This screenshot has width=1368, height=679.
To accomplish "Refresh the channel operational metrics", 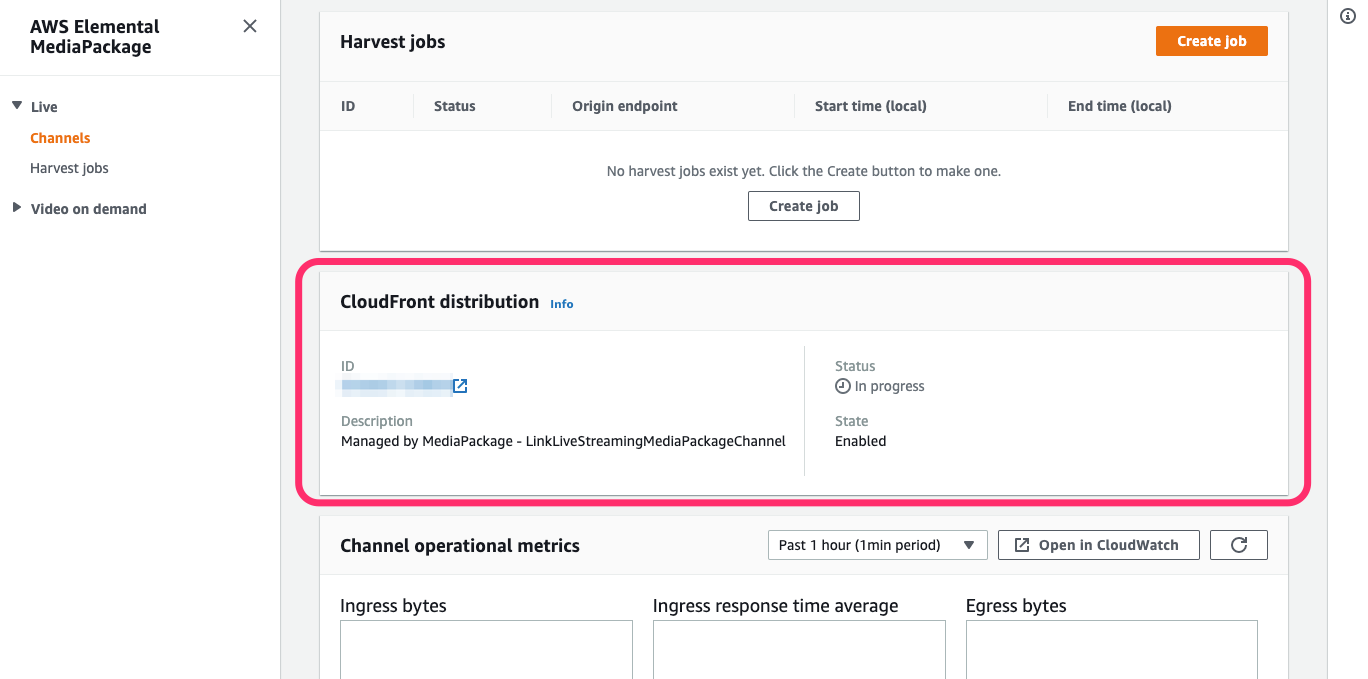I will [1238, 545].
